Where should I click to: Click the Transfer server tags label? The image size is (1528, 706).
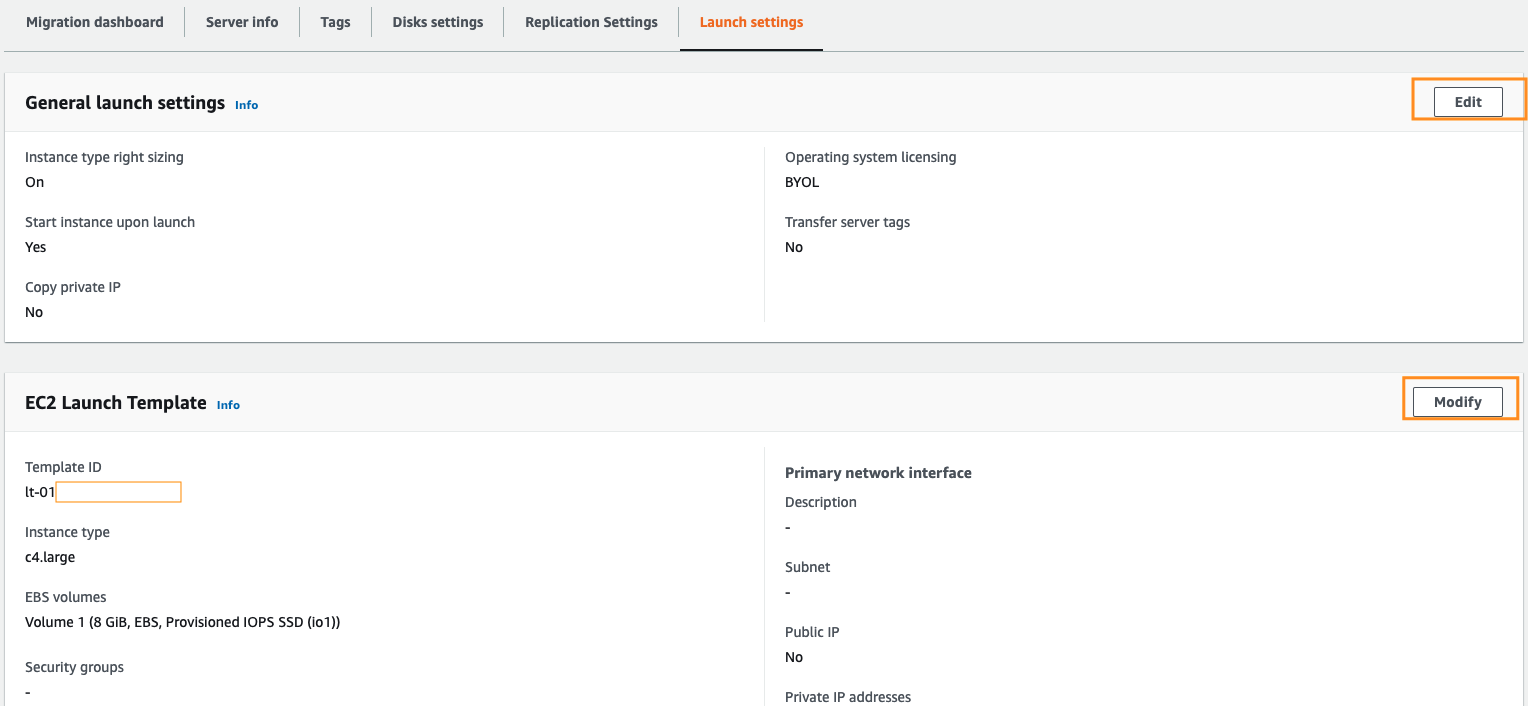tap(847, 222)
